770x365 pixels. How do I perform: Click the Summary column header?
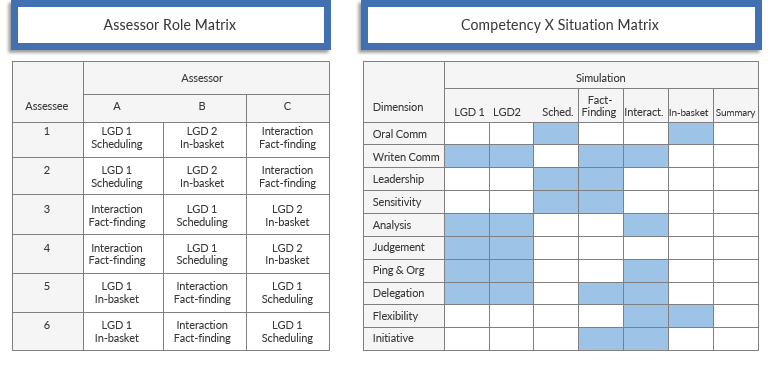click(x=736, y=106)
